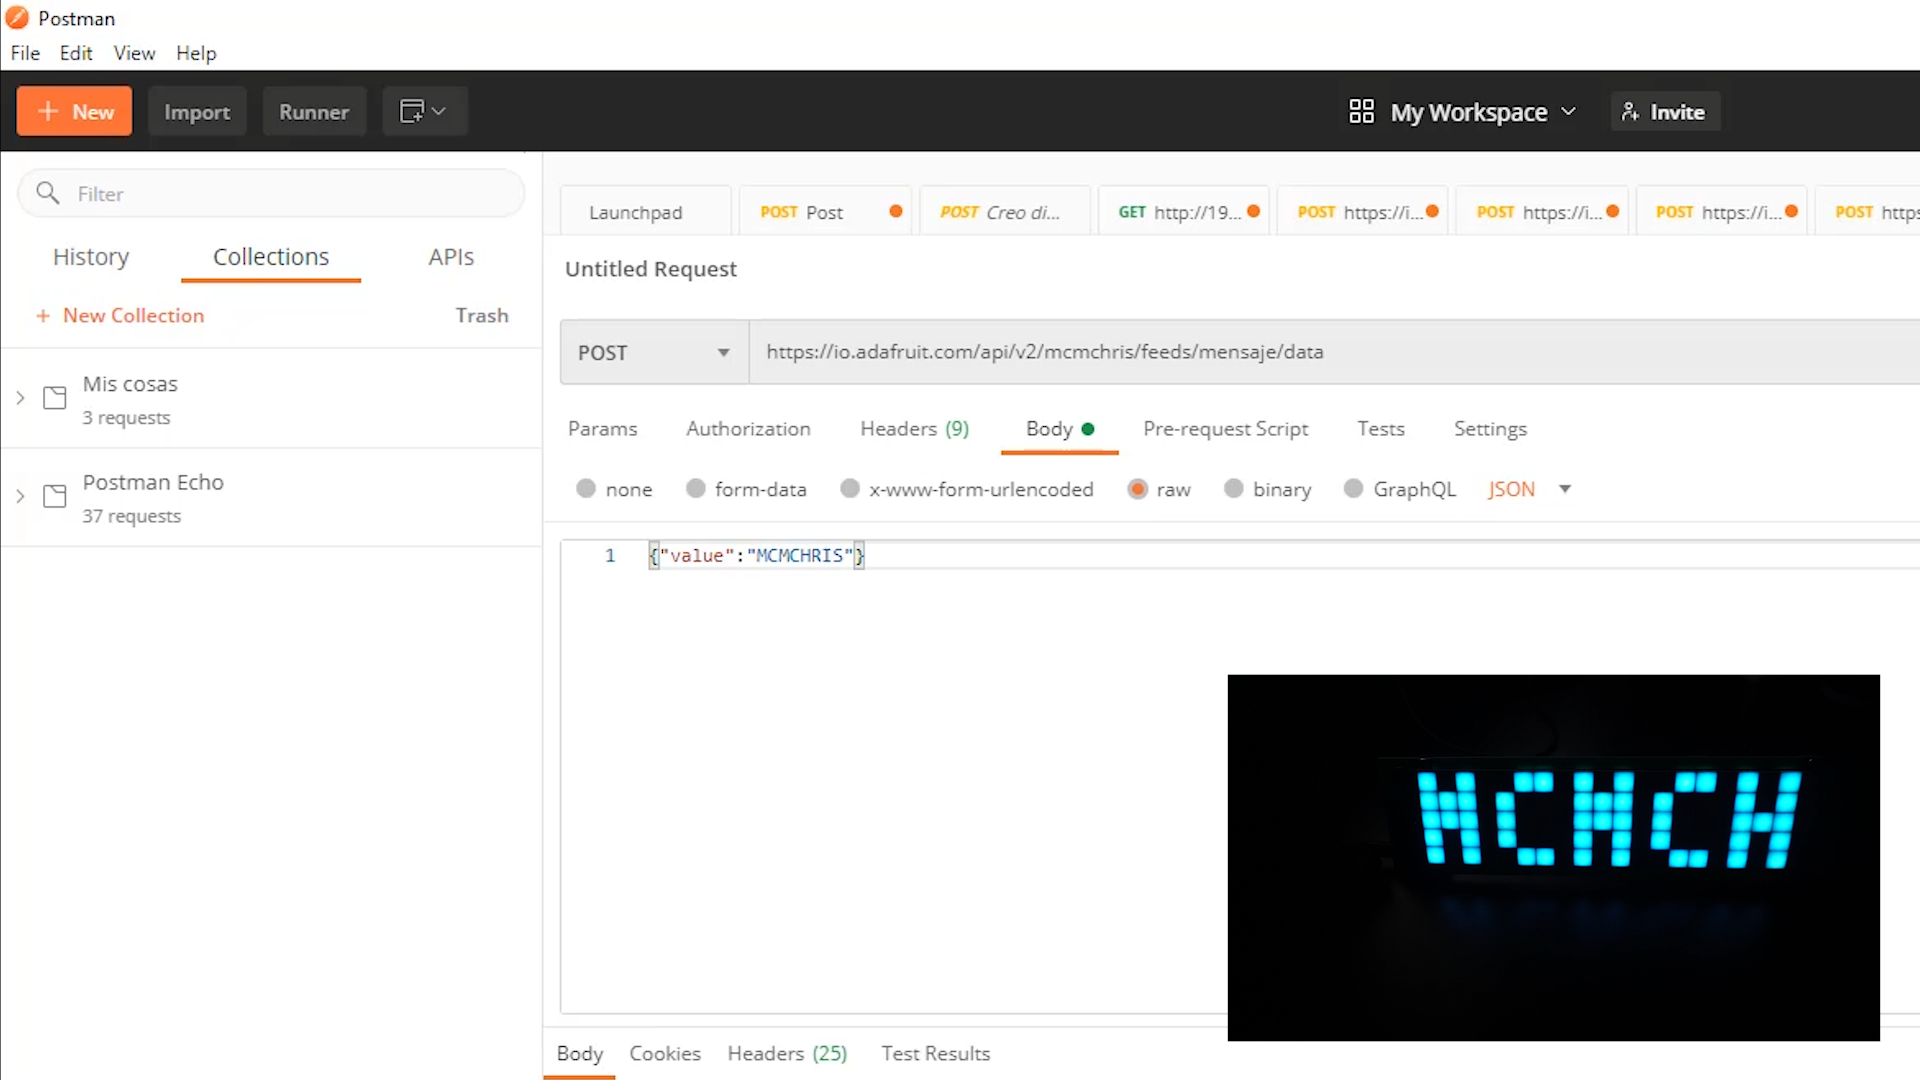This screenshot has width=1920, height=1080.
Task: Open the Launchpad tab
Action: tap(645, 212)
